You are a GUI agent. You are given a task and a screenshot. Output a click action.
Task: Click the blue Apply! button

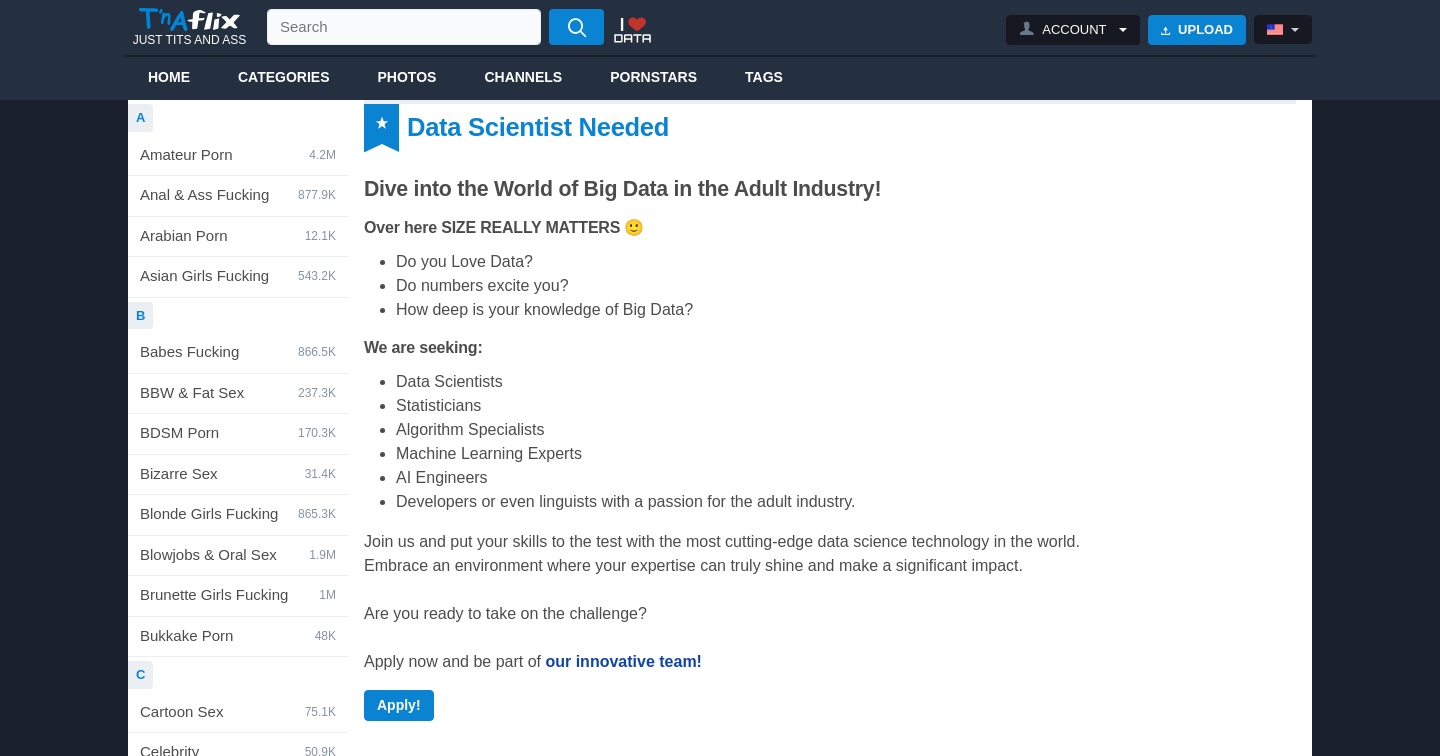tap(399, 705)
